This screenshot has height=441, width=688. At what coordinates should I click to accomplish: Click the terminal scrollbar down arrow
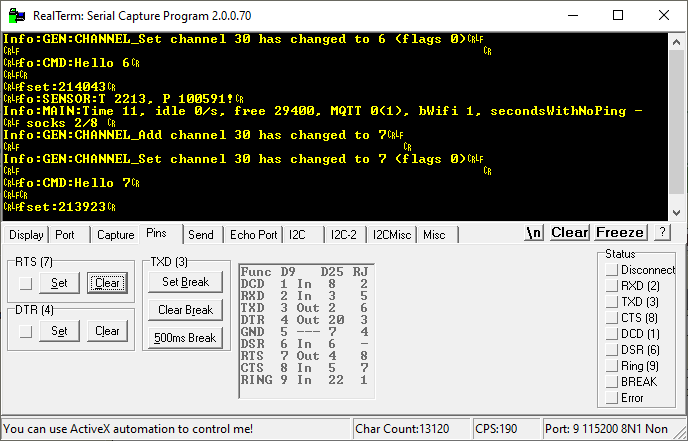676,213
